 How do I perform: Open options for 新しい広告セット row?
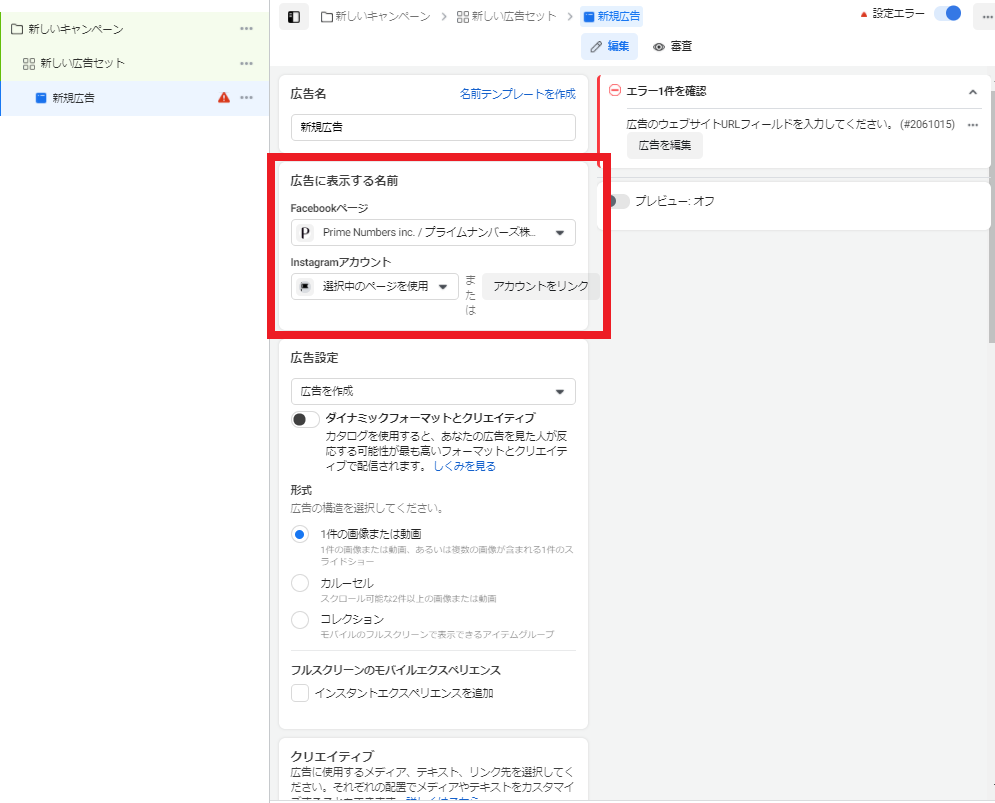pyautogui.click(x=247, y=63)
